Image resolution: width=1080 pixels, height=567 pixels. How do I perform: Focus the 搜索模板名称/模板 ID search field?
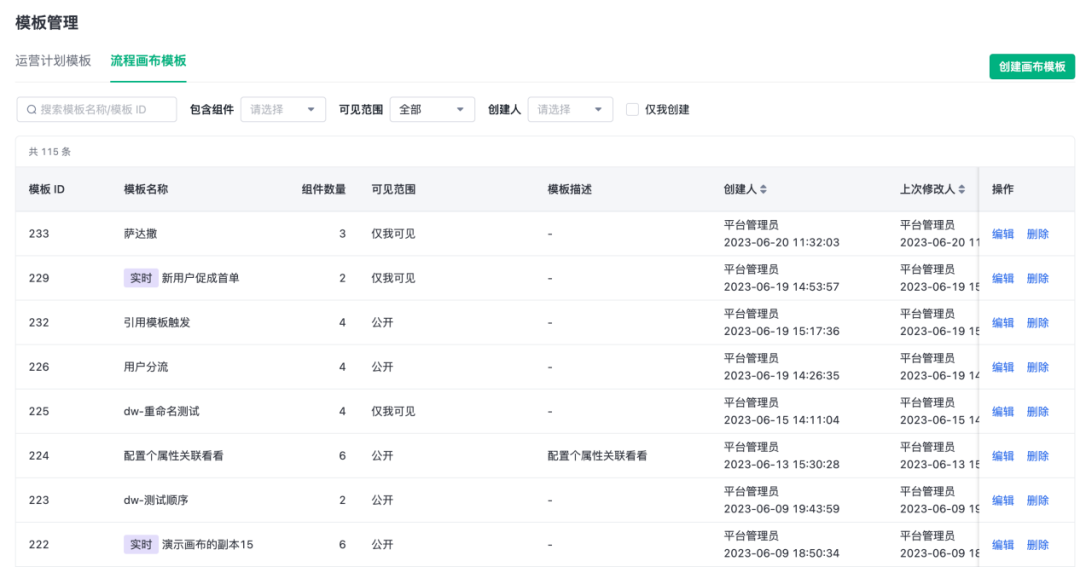[x=96, y=110]
